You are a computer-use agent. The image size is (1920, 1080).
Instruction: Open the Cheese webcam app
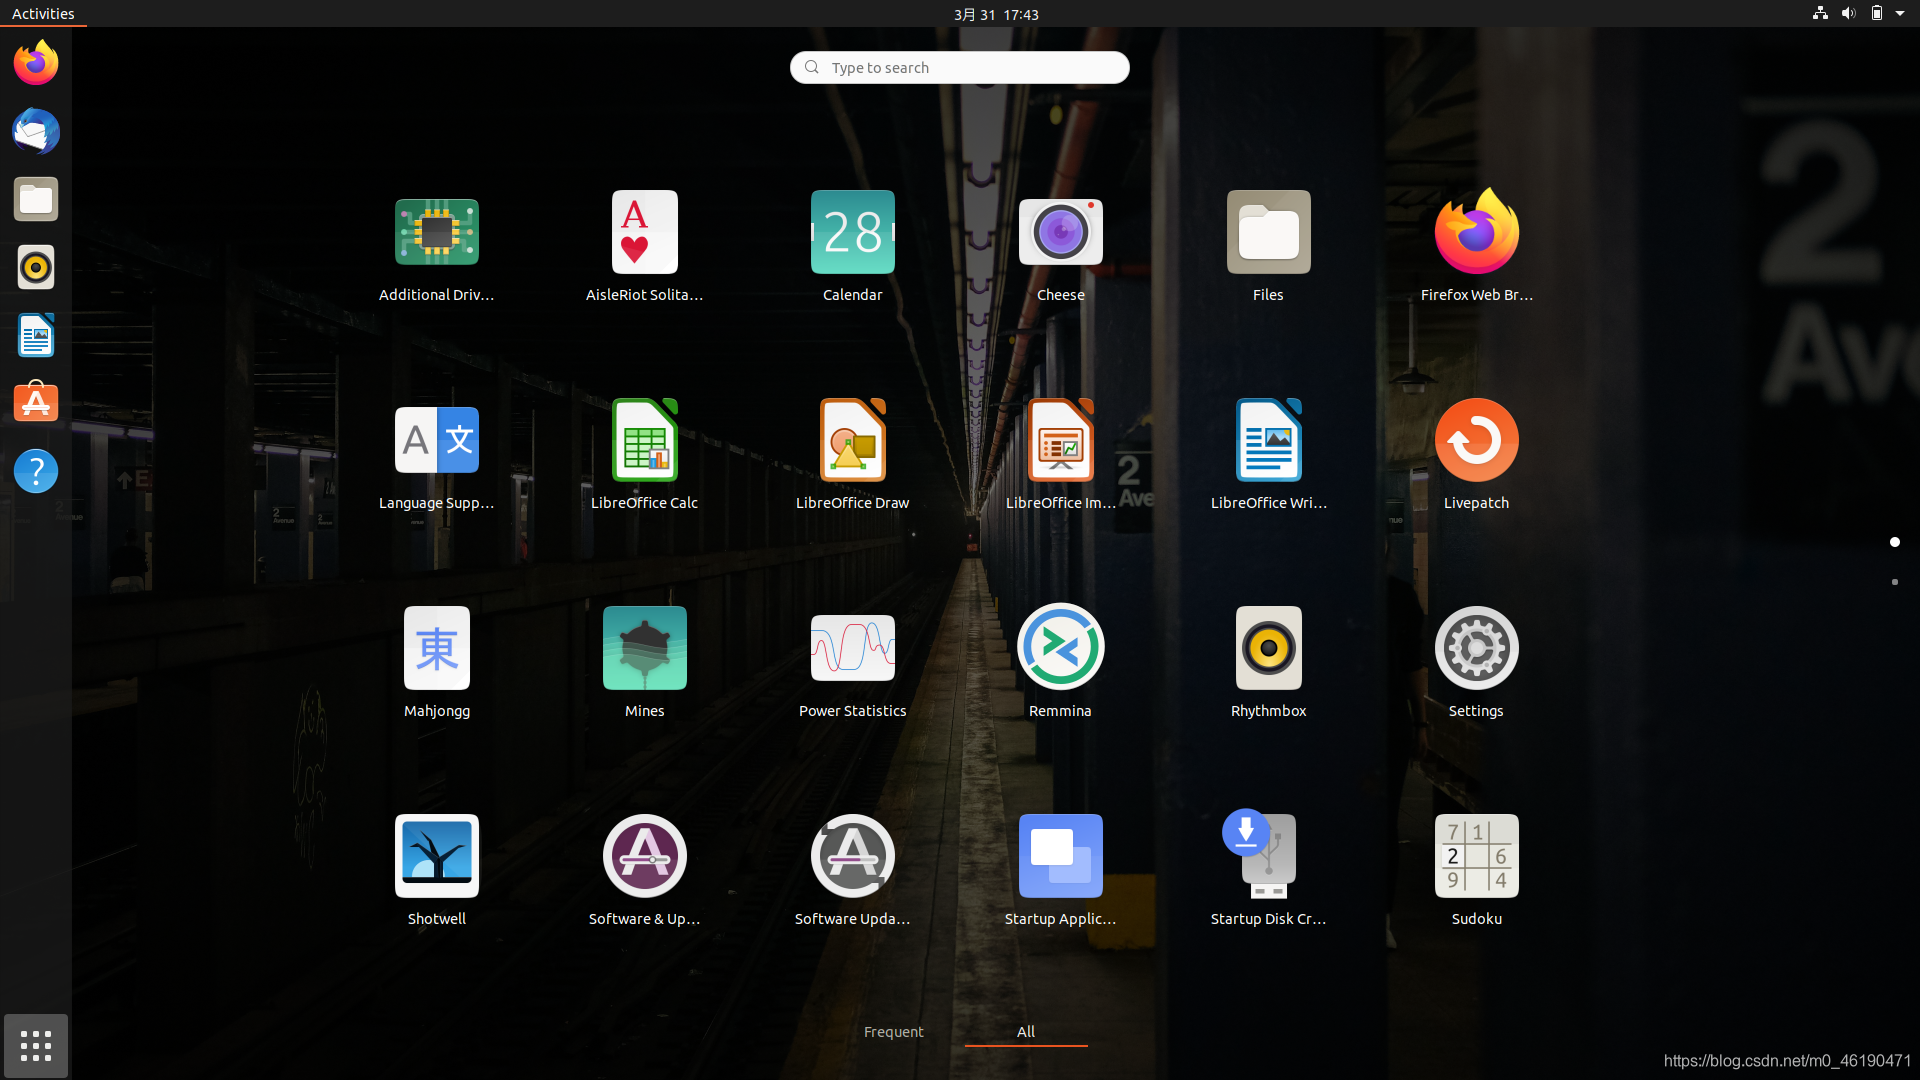[1060, 233]
